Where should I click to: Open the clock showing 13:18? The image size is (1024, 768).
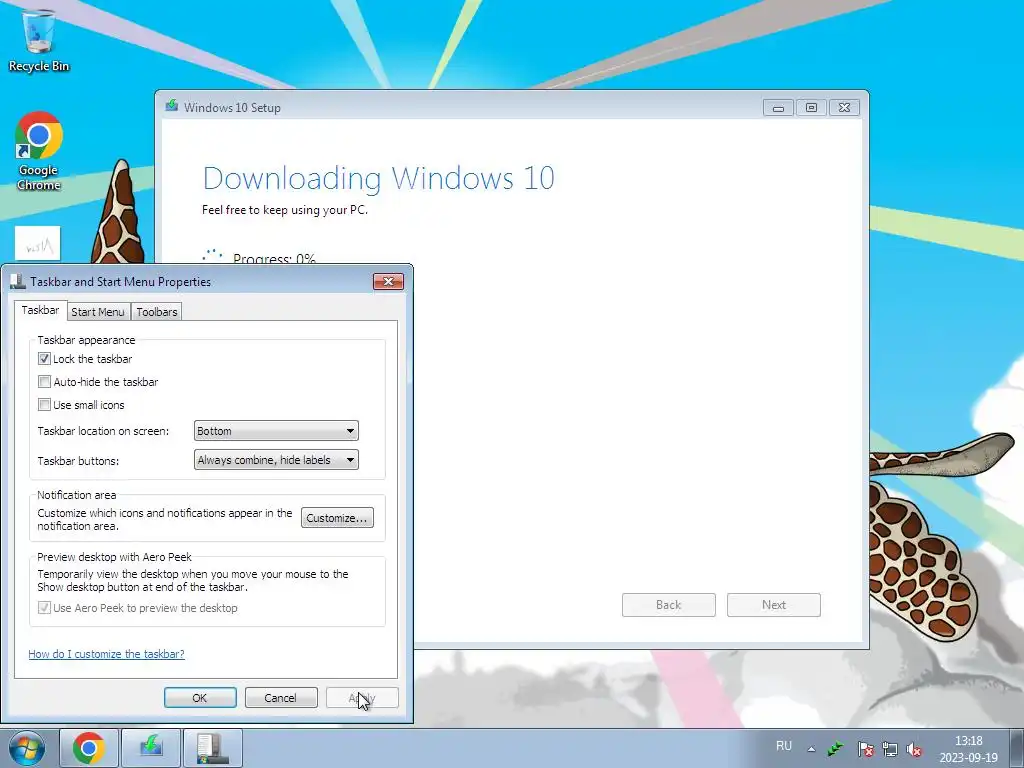pyautogui.click(x=968, y=749)
